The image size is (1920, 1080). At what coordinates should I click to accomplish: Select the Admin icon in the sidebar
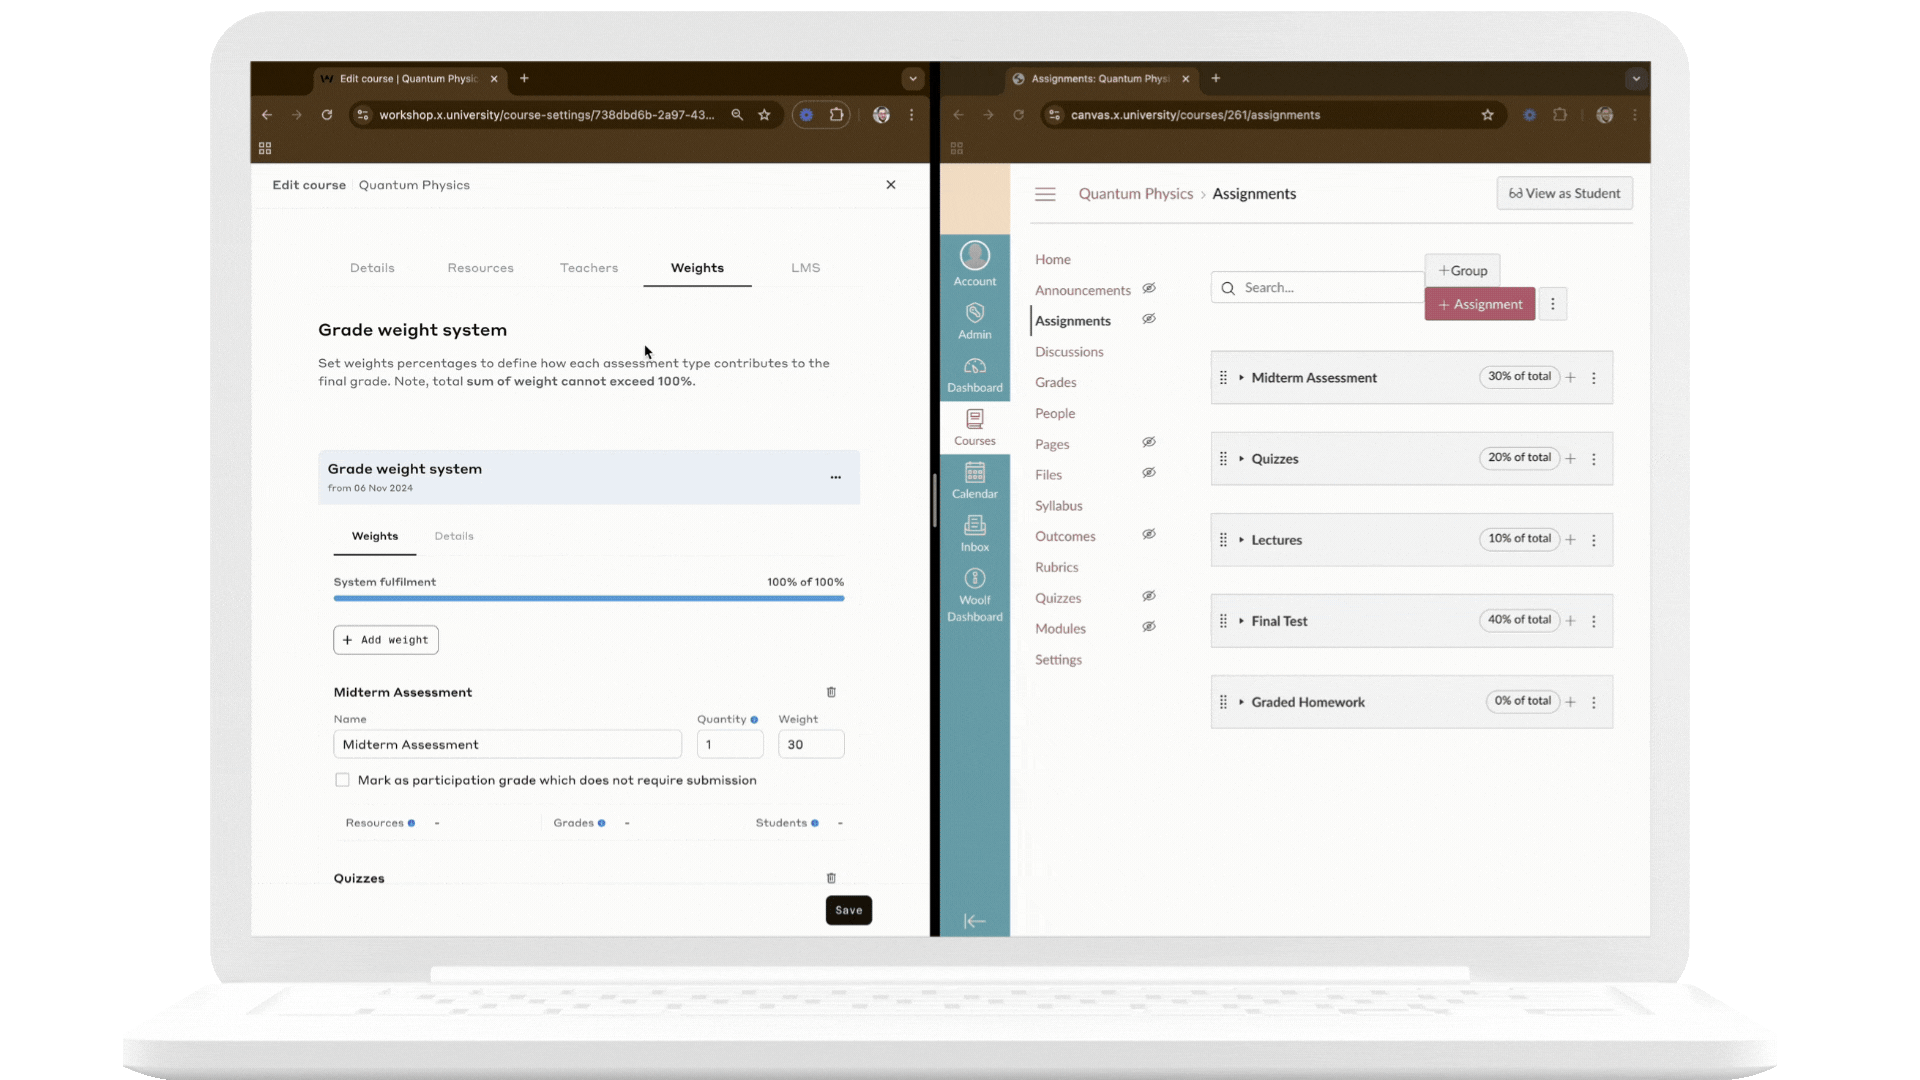974,322
